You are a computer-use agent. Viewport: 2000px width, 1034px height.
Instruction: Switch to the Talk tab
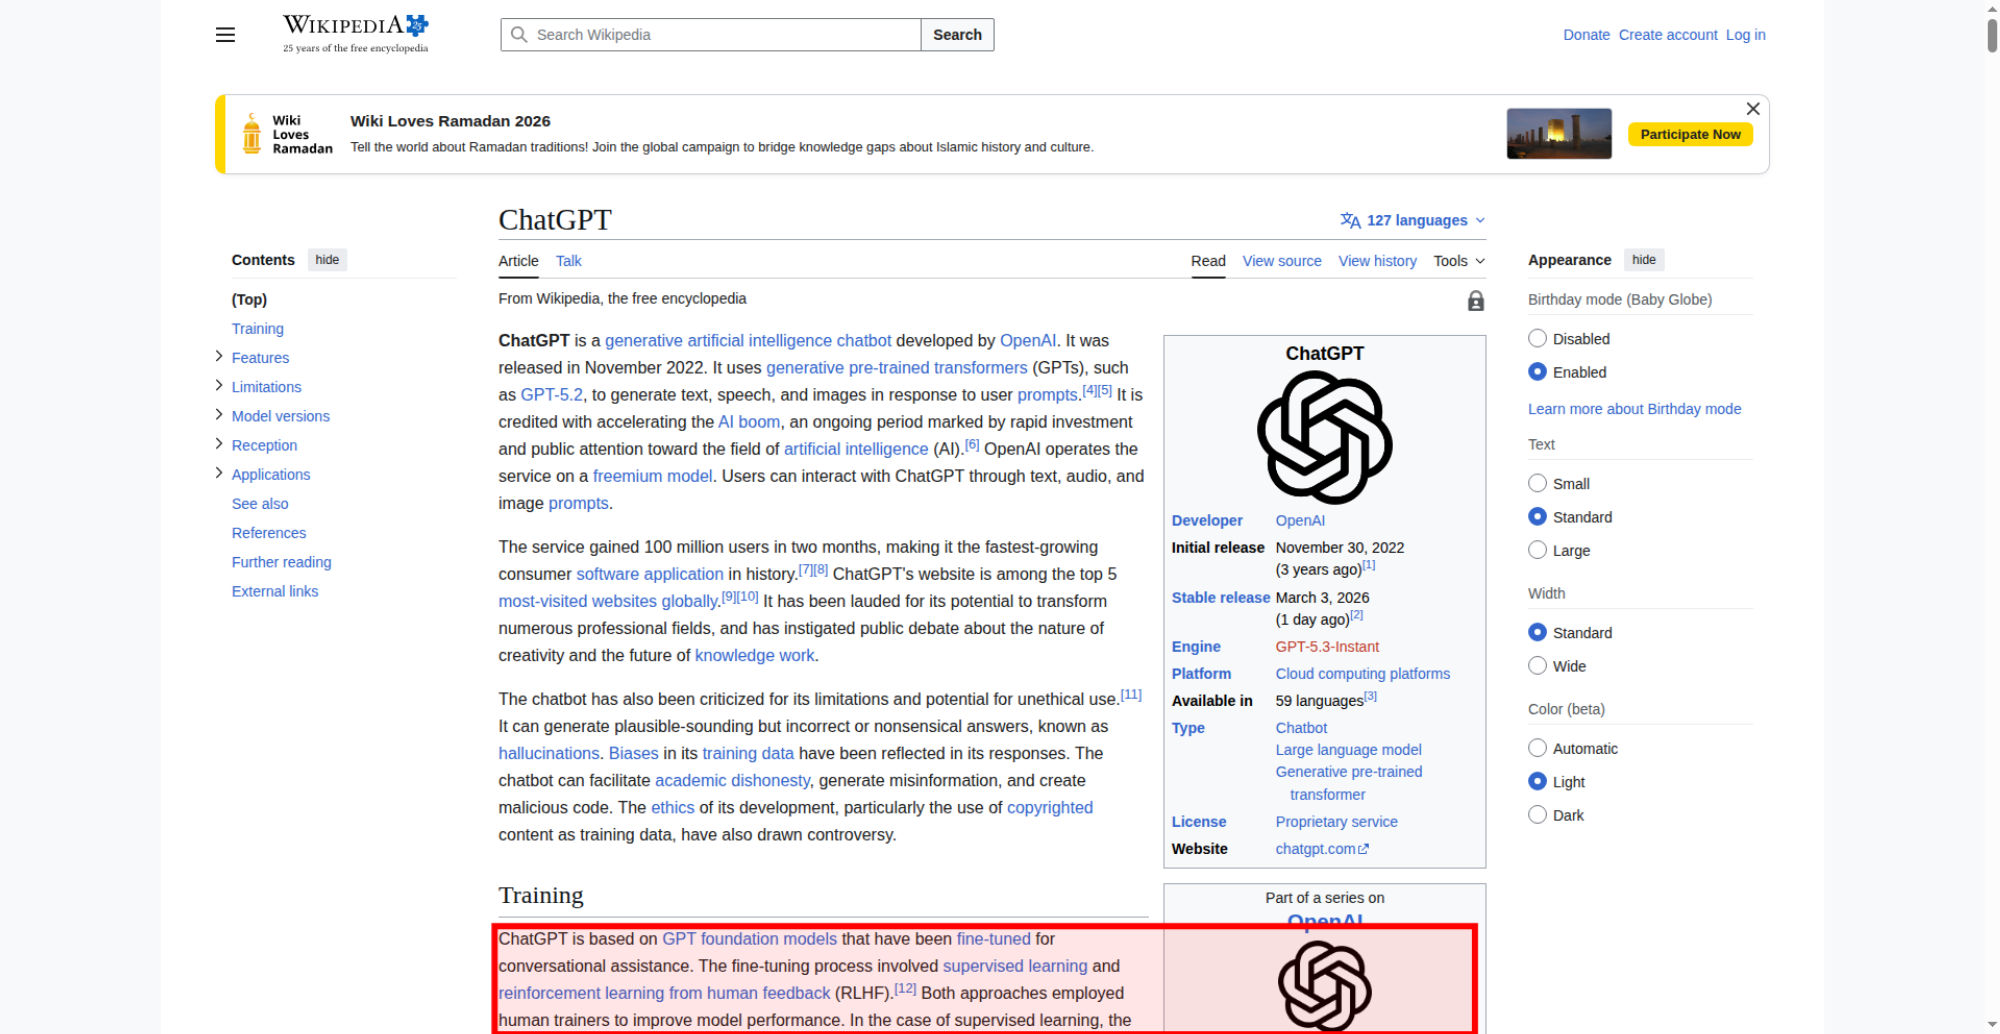[568, 261]
